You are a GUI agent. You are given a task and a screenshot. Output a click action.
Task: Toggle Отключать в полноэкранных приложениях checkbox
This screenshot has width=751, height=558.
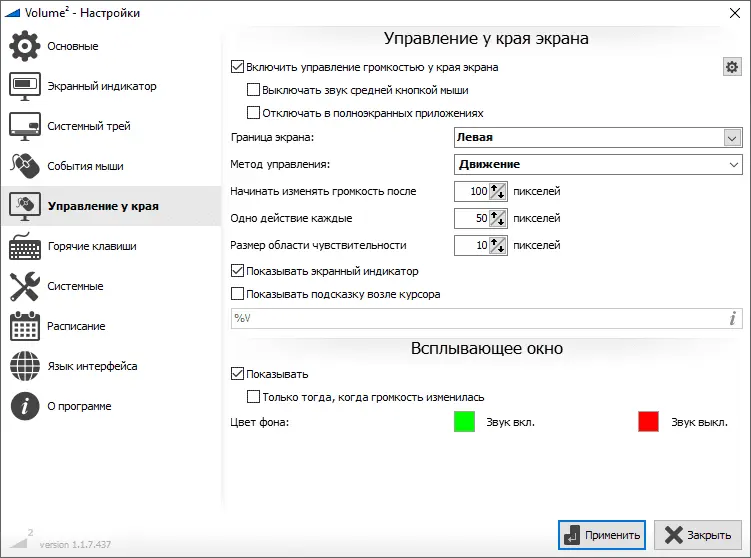pos(253,113)
